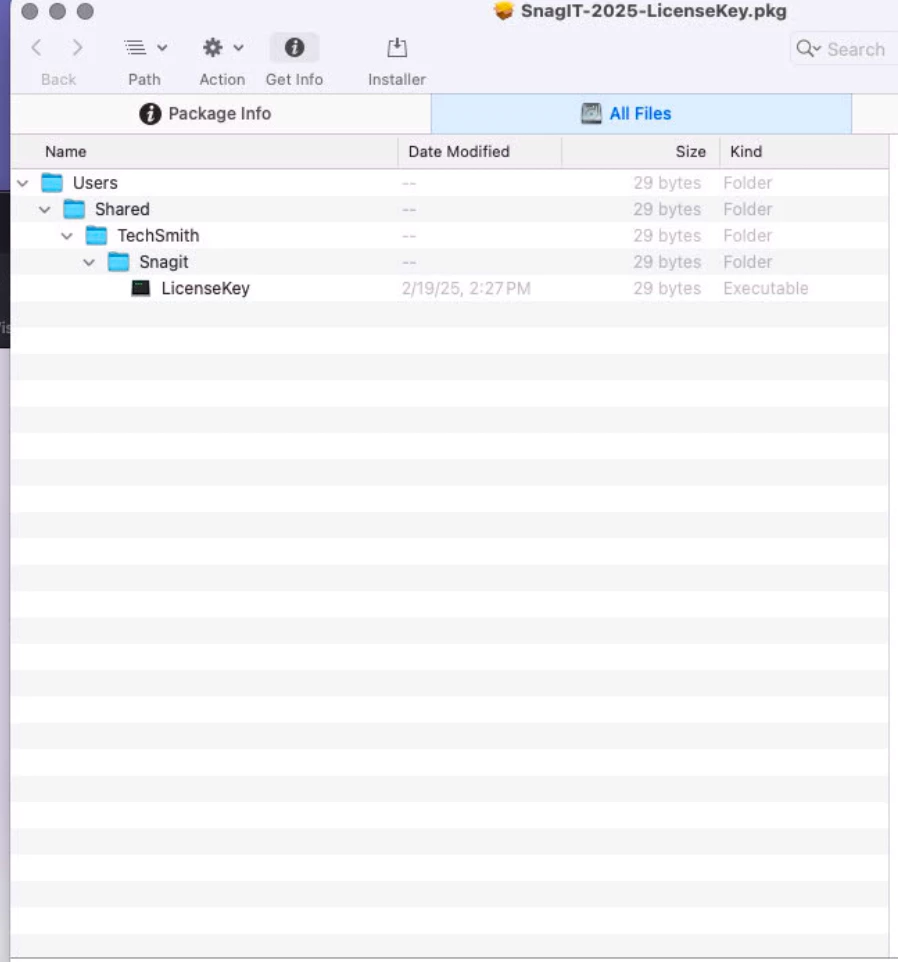Sort by the Kind column header
Screen dimensions: 898x962
pyautogui.click(x=804, y=152)
